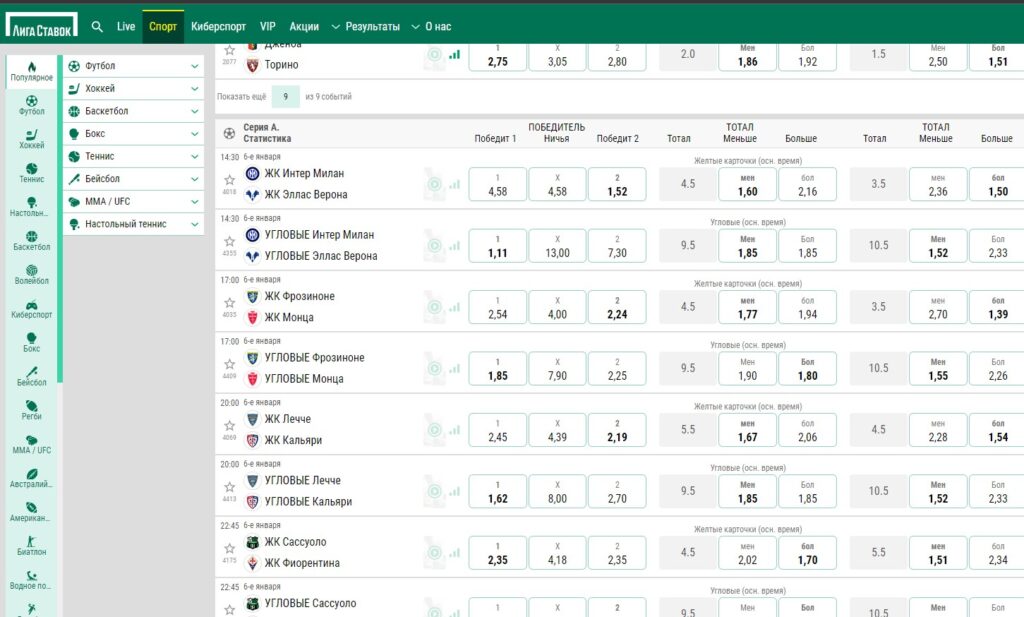Screen dimensions: 1024x617
Task: Open statistics bars icon for ЖК Лечче match
Action: point(455,430)
